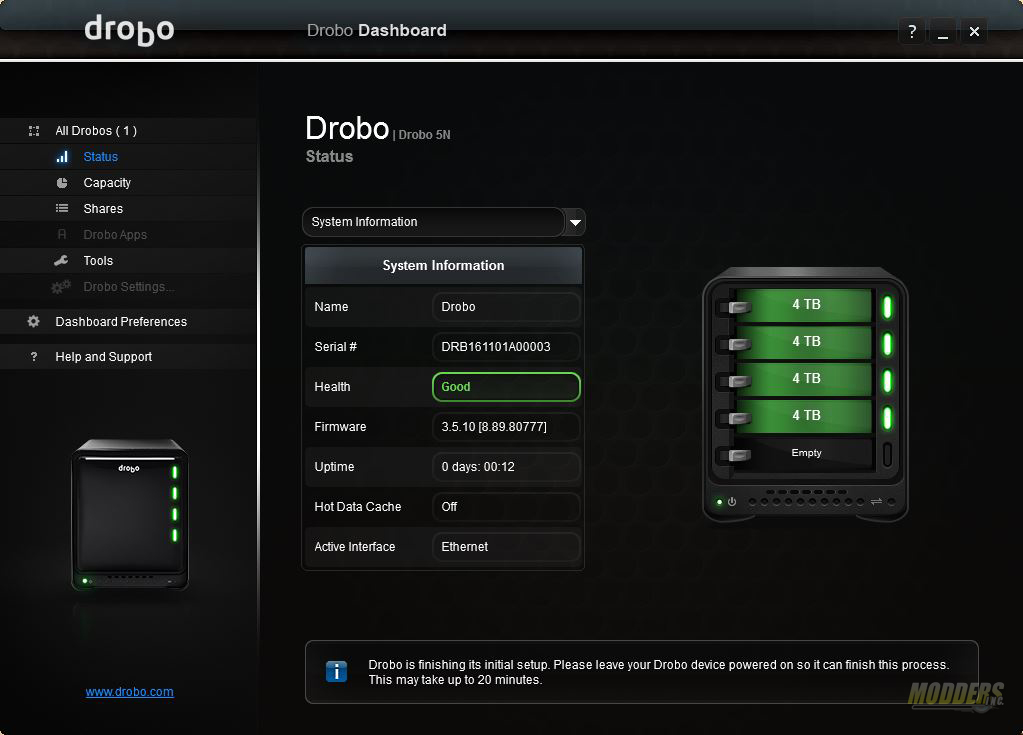Click the Health value Good

tap(506, 387)
